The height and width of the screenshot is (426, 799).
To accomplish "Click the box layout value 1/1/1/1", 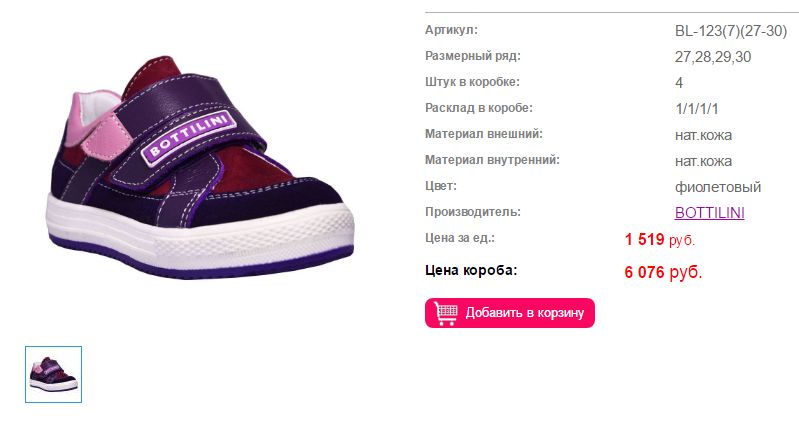I will (697, 109).
